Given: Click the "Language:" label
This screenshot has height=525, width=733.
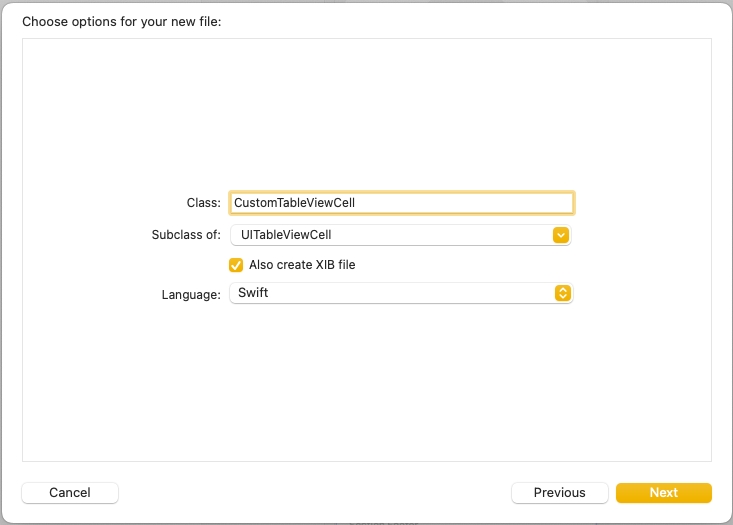Looking at the screenshot, I should 191,295.
